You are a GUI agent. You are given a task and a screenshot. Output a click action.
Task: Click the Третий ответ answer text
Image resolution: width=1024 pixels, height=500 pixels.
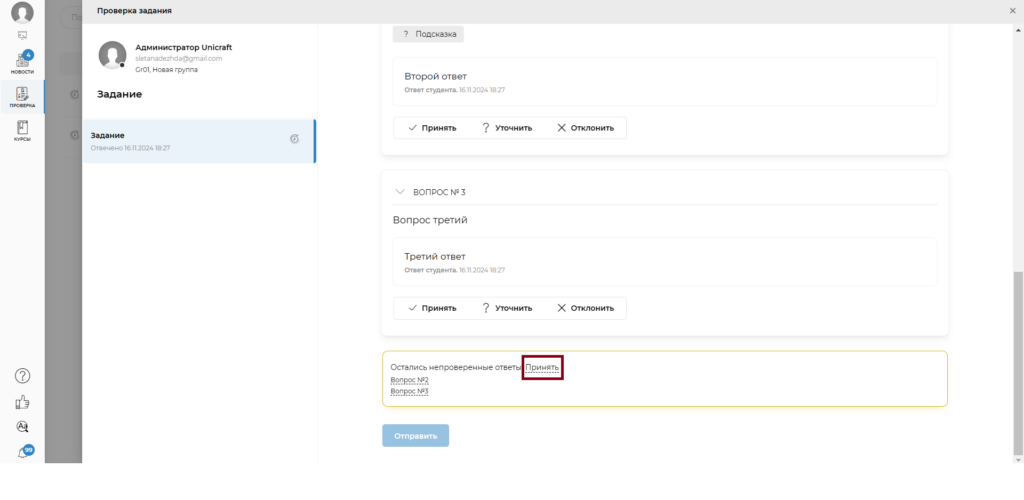[x=435, y=257]
